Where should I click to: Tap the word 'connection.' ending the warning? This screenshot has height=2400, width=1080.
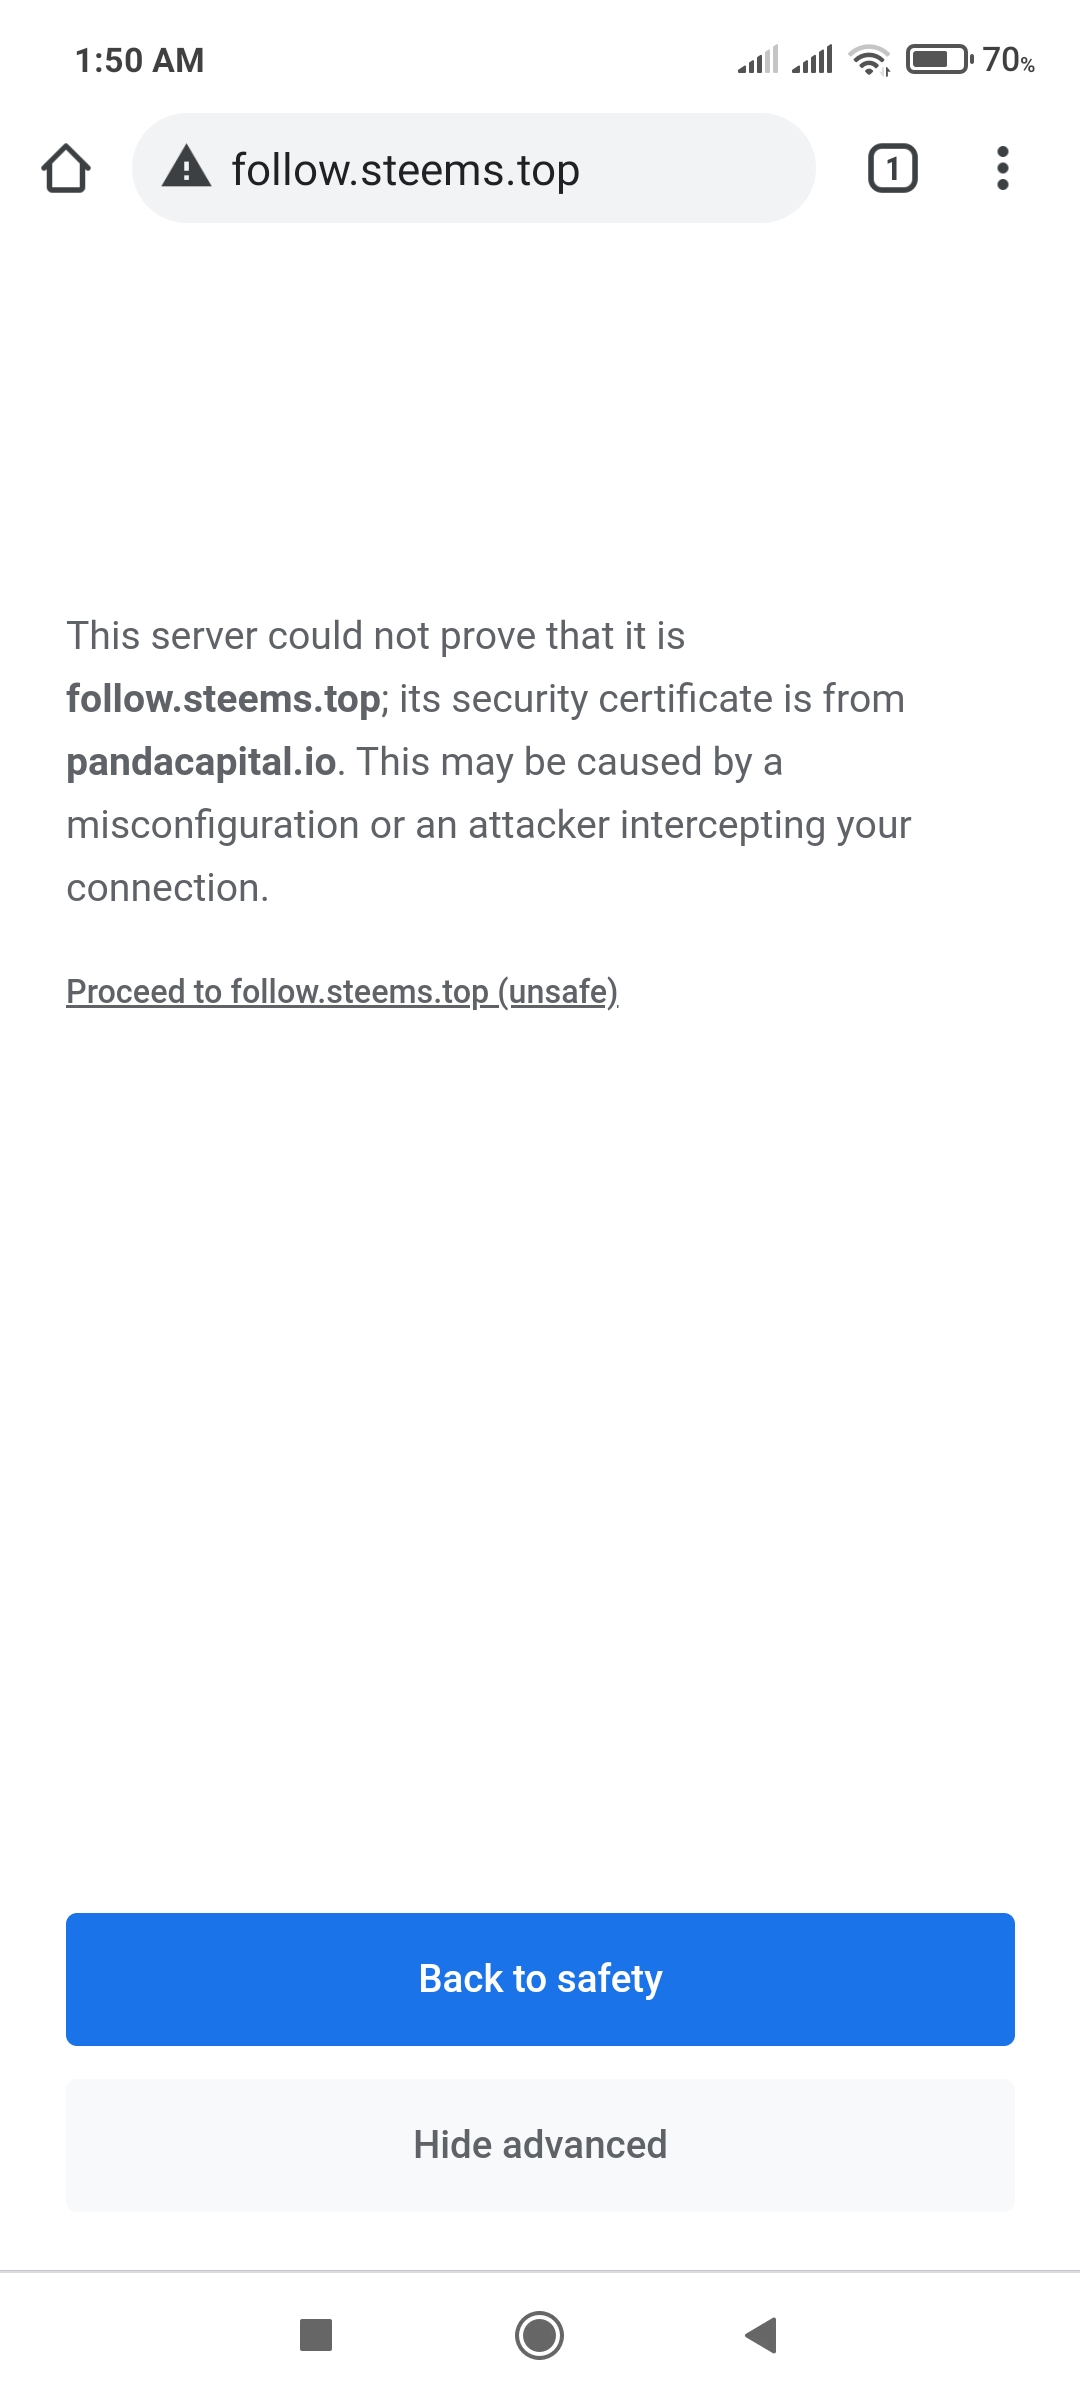point(167,888)
